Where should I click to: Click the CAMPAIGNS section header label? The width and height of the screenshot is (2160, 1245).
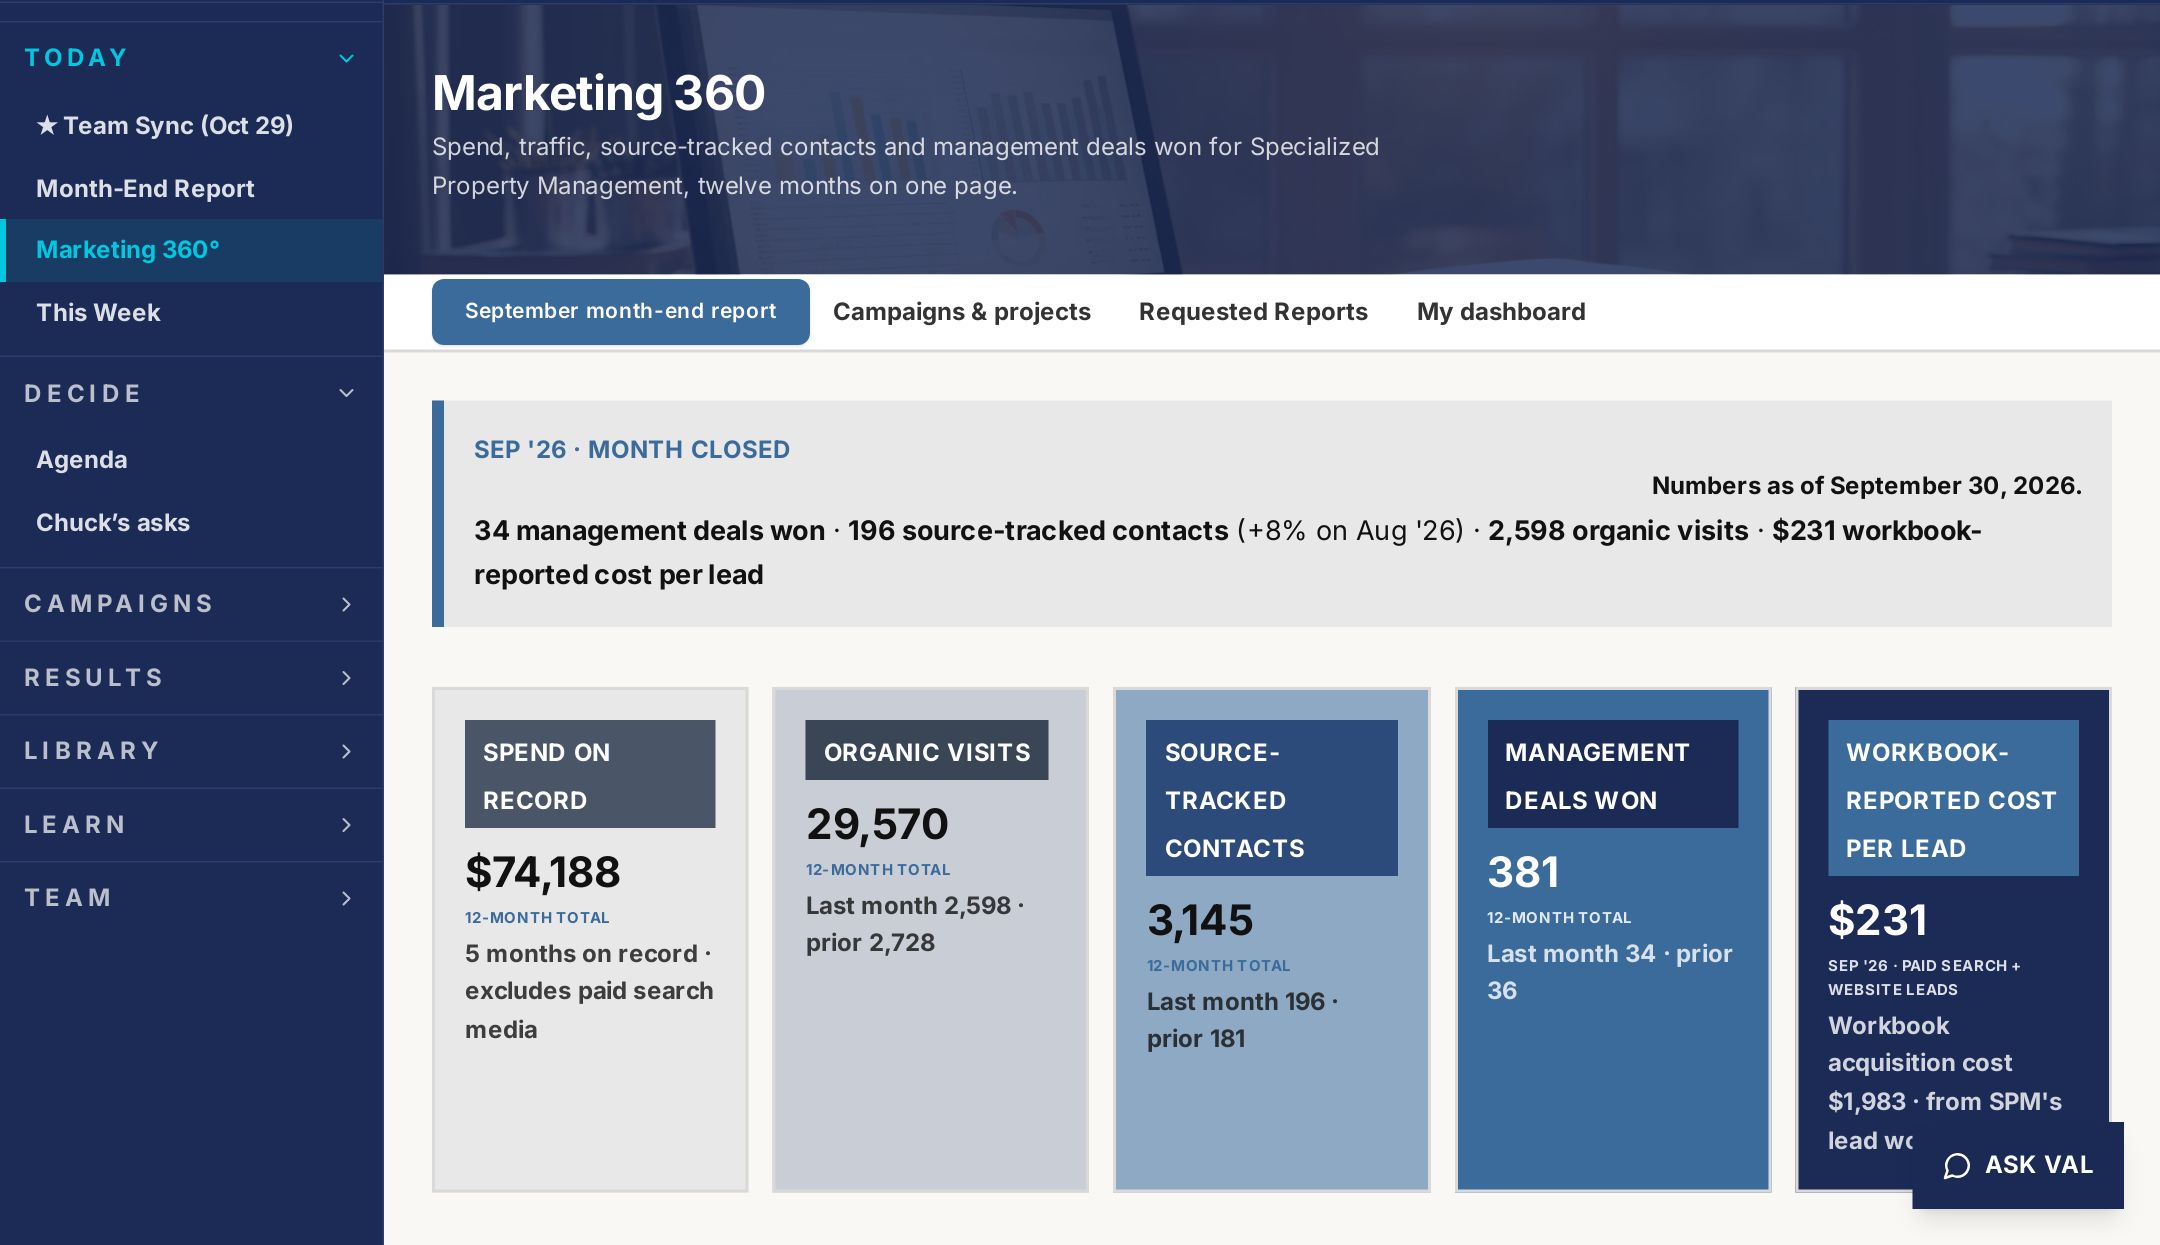pos(119,604)
